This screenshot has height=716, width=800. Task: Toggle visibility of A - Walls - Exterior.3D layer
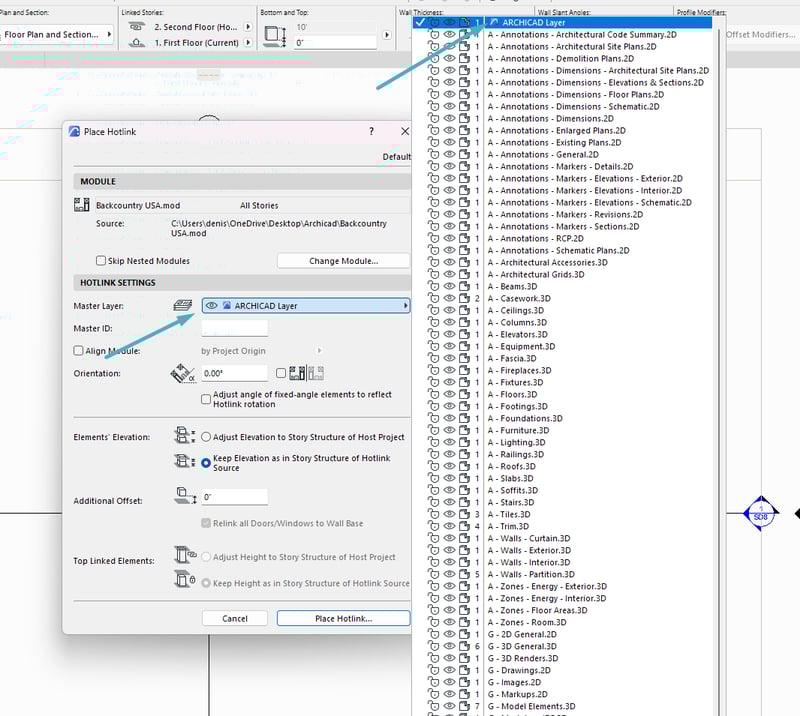click(x=449, y=551)
